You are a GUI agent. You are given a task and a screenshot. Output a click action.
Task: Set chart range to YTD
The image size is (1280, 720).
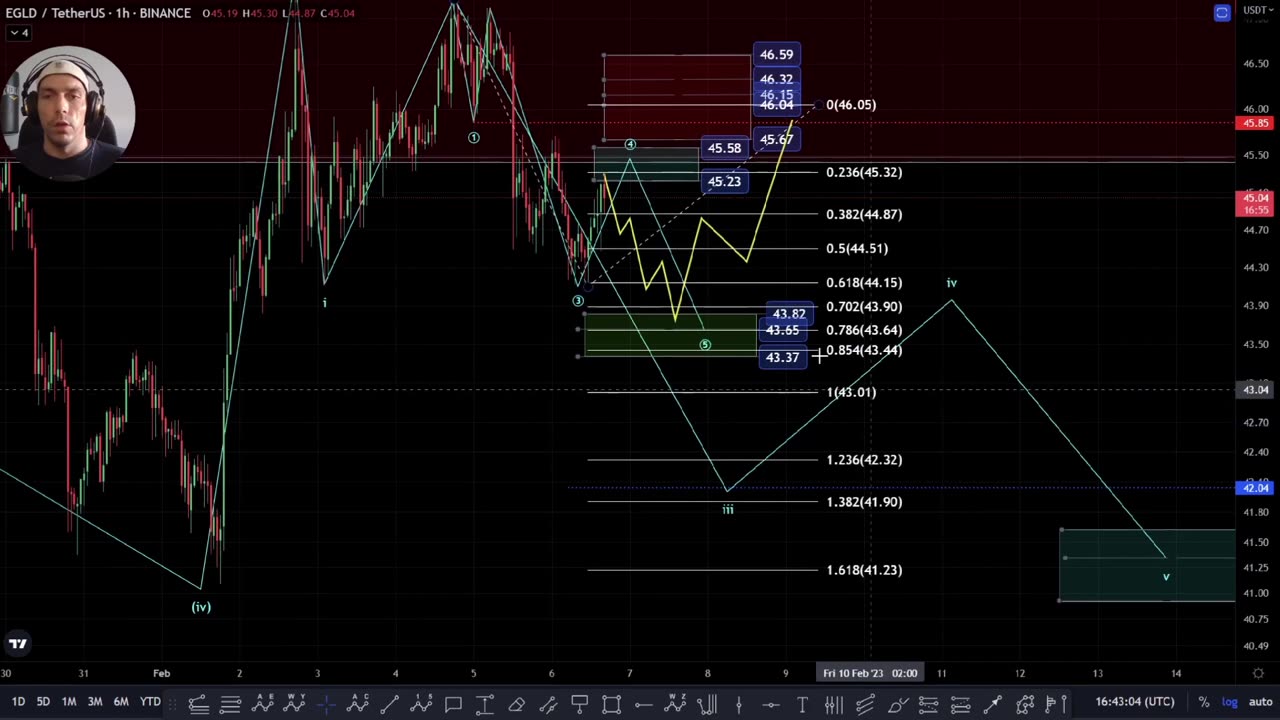pyautogui.click(x=150, y=702)
